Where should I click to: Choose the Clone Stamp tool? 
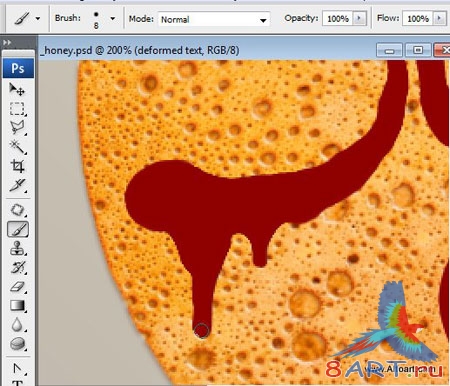point(17,248)
